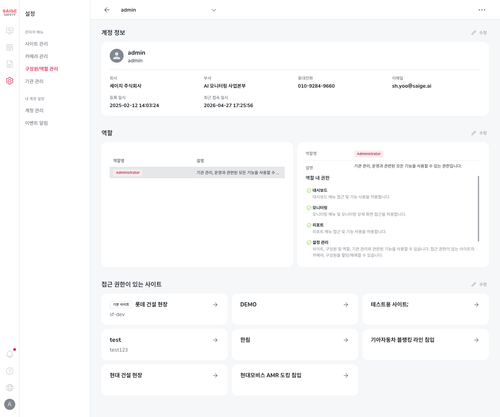Click the SAIGE Safety logo
The image size is (500, 417).
(x=10, y=12)
